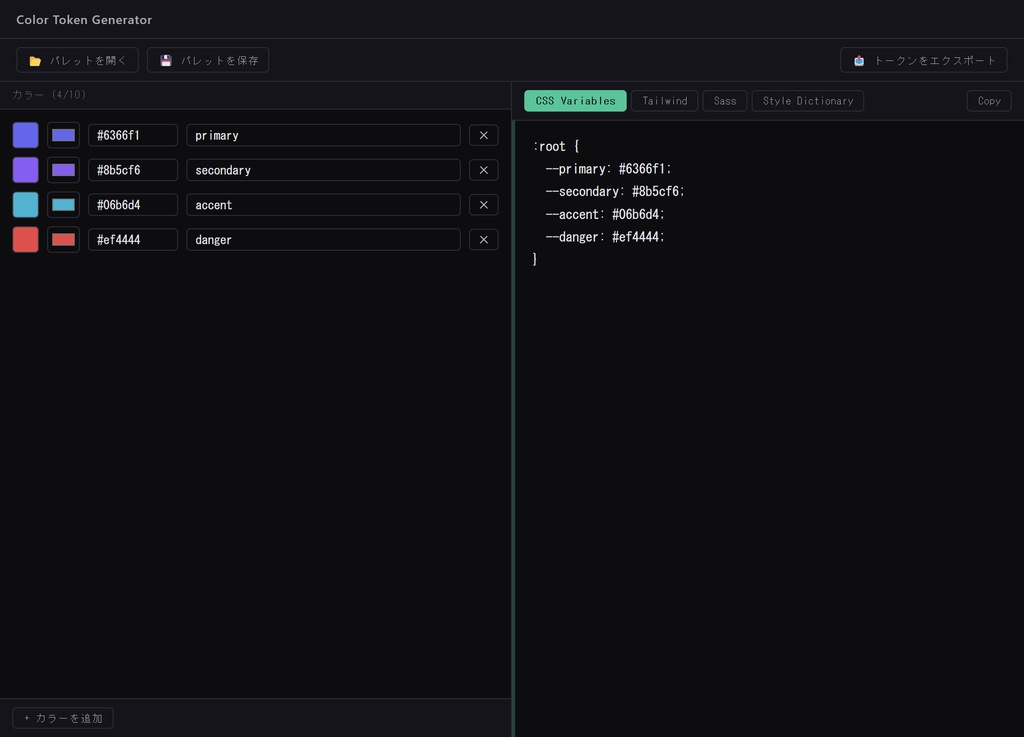Switch to Tailwind tab
The image size is (1024, 737).
[664, 101]
